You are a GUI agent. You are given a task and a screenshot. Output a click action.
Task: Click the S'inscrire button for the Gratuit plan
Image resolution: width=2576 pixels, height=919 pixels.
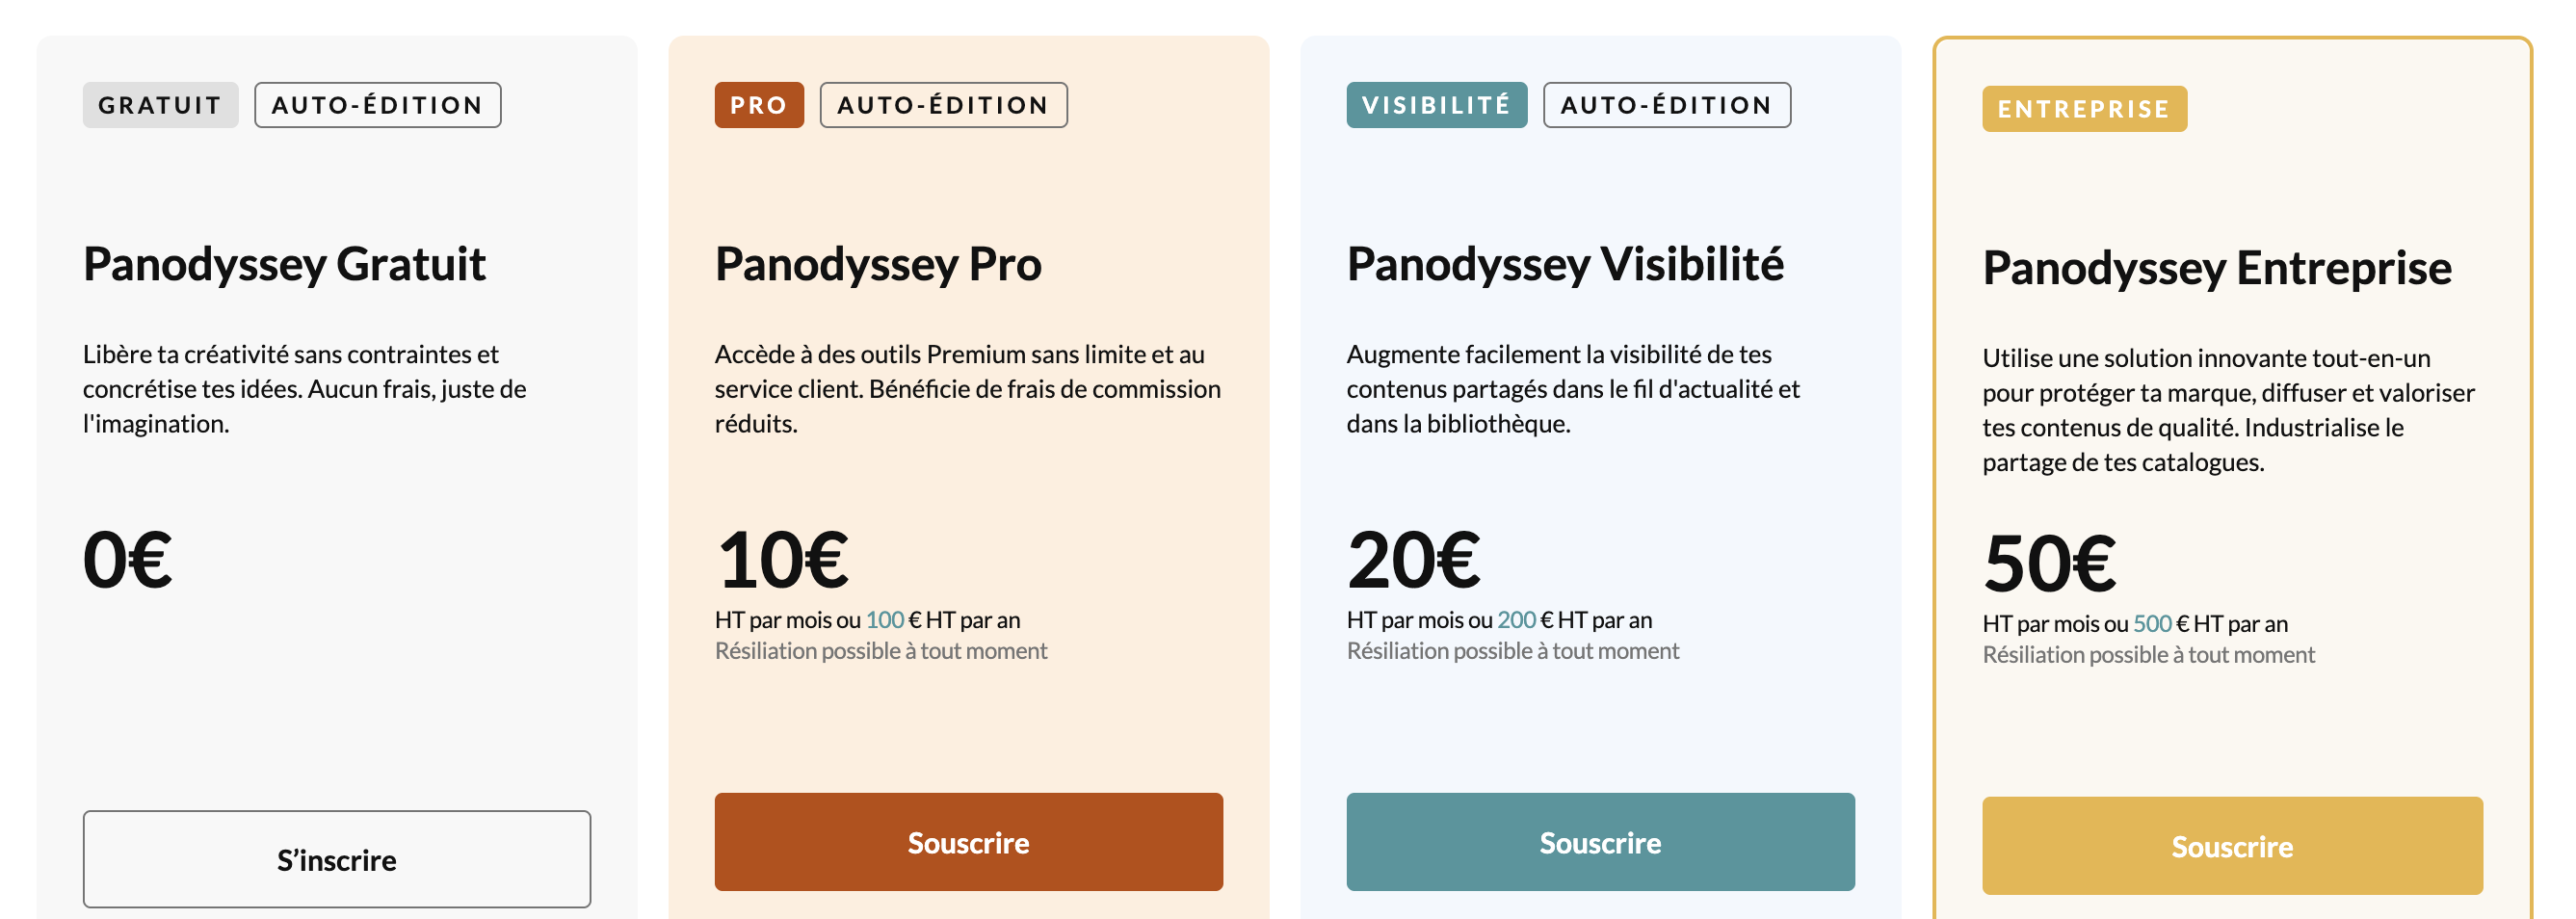(337, 859)
